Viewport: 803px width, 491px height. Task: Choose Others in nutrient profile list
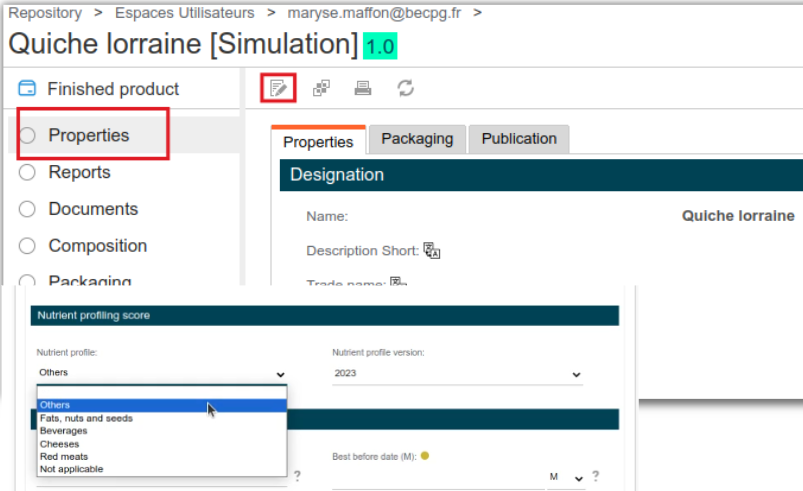coord(161,405)
